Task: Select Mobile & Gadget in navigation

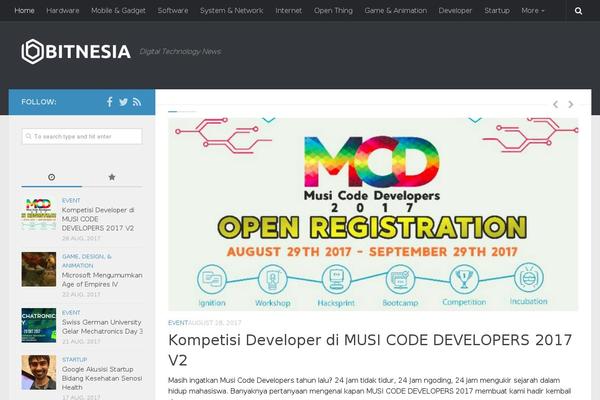Action: [x=118, y=11]
